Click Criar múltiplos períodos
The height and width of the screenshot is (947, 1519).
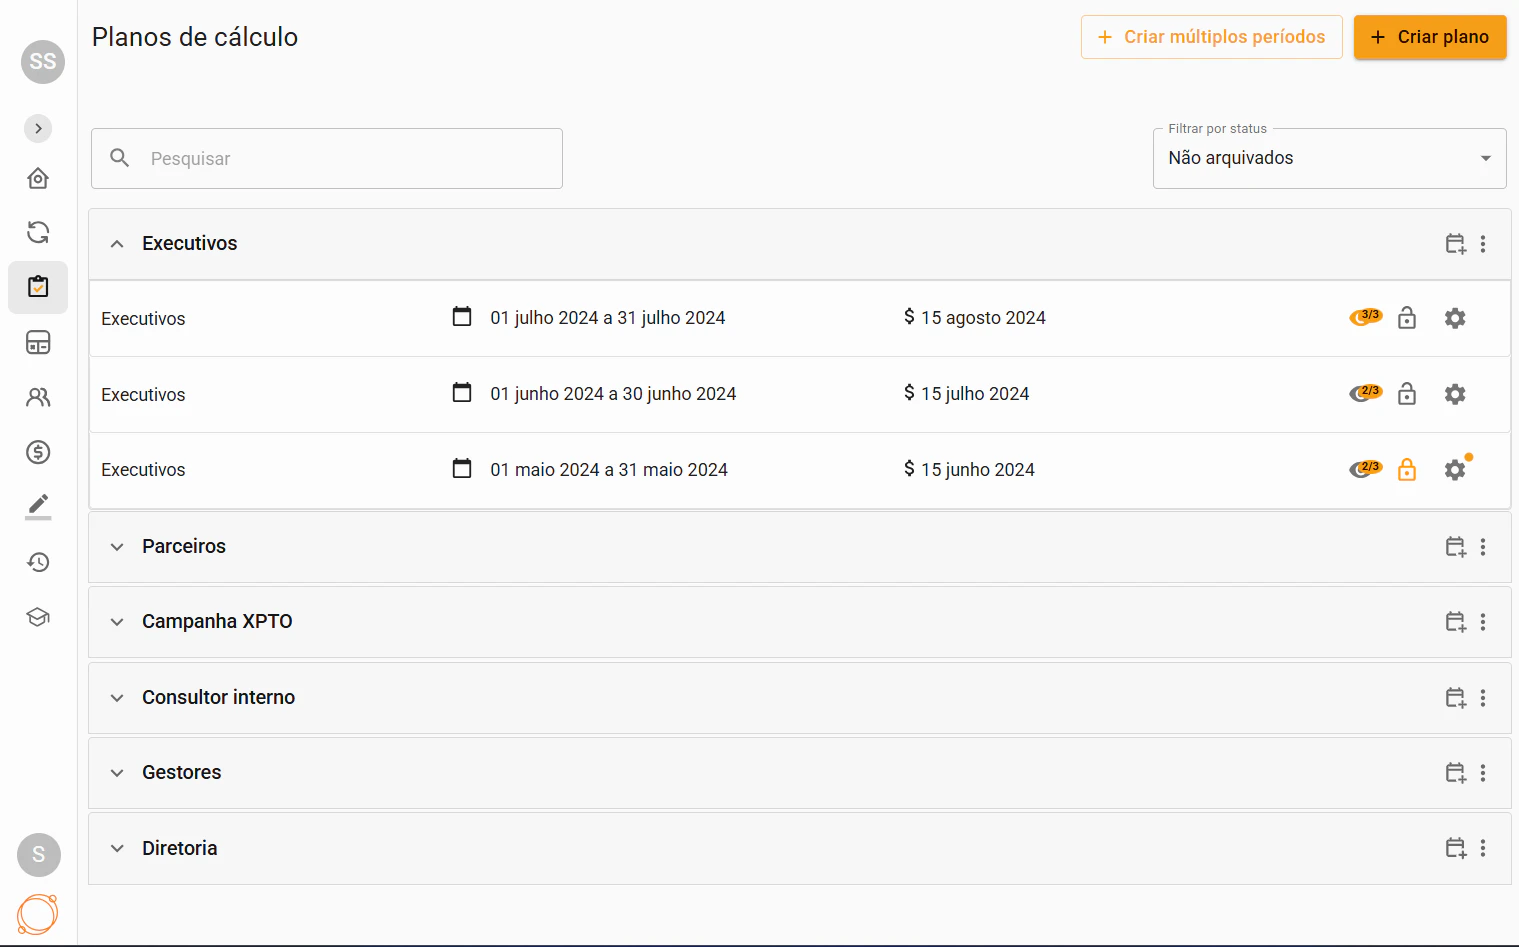(1211, 37)
